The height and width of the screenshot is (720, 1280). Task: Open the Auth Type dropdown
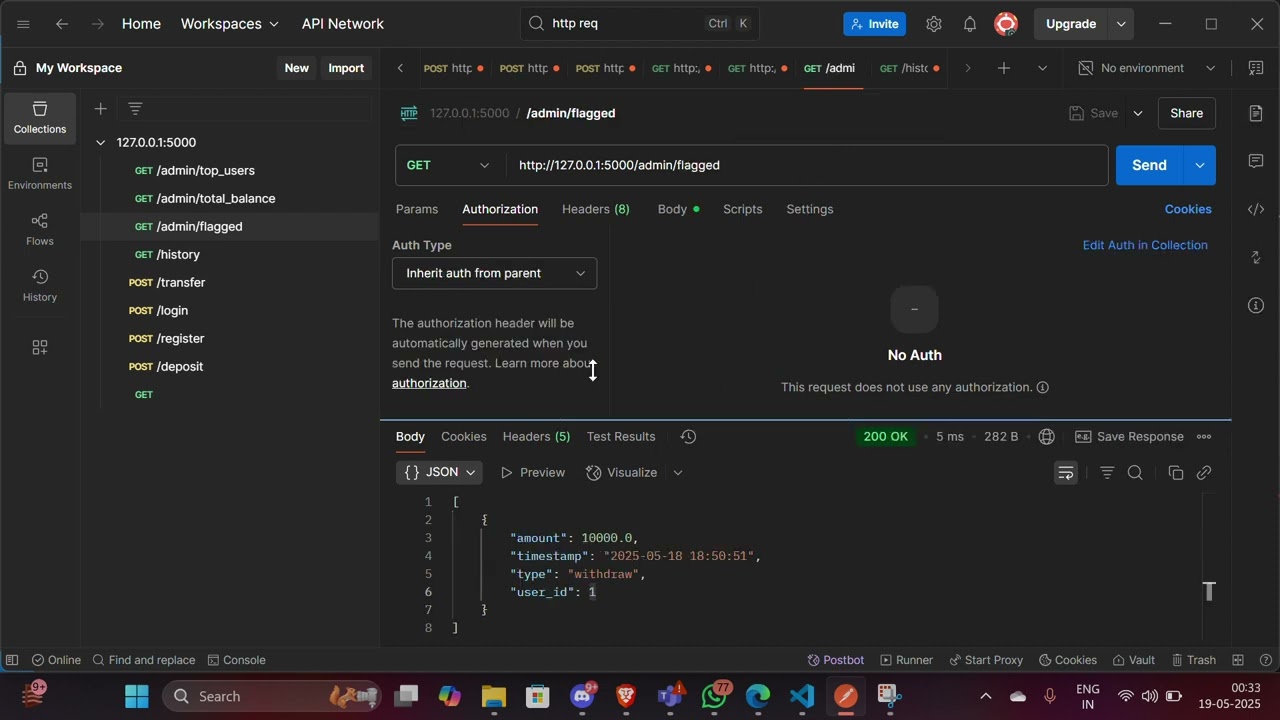[x=494, y=273]
